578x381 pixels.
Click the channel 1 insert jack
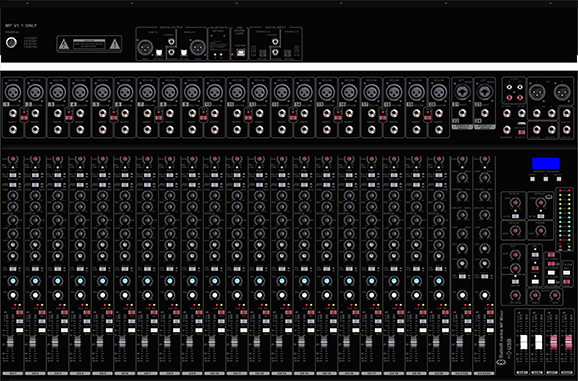[13, 129]
